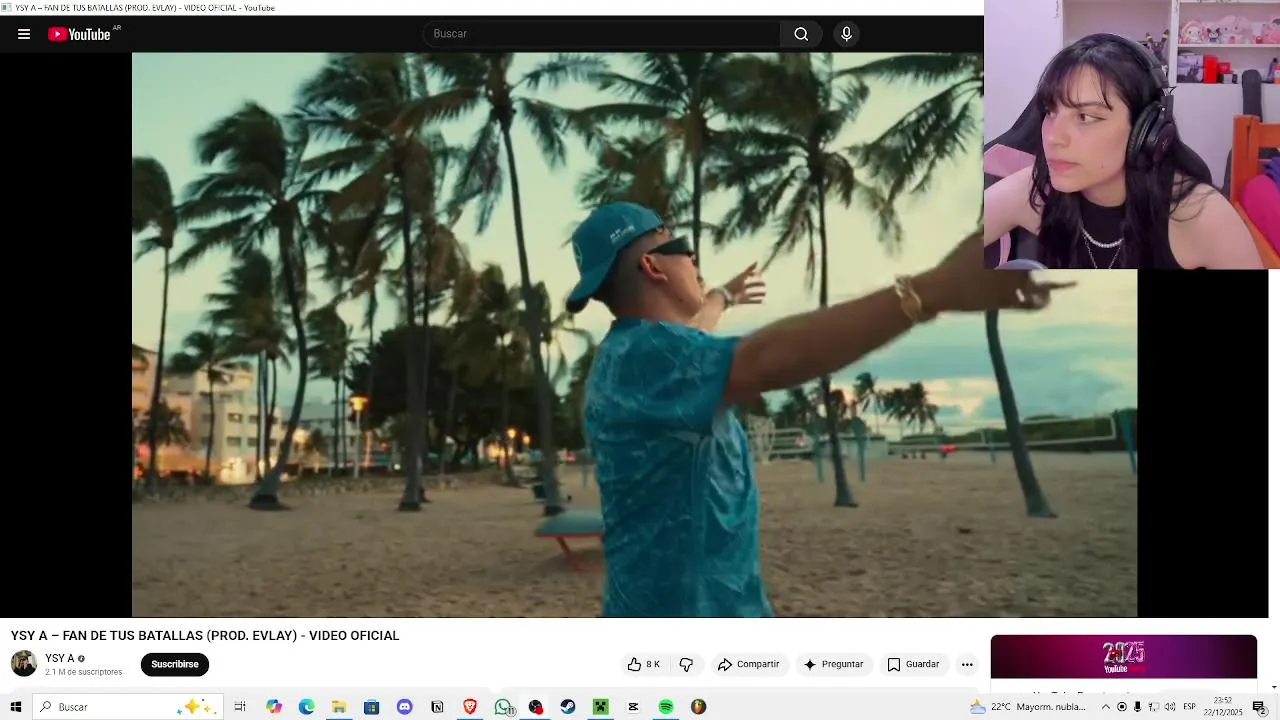
Task: Change the ESP input language
Action: (1190, 707)
